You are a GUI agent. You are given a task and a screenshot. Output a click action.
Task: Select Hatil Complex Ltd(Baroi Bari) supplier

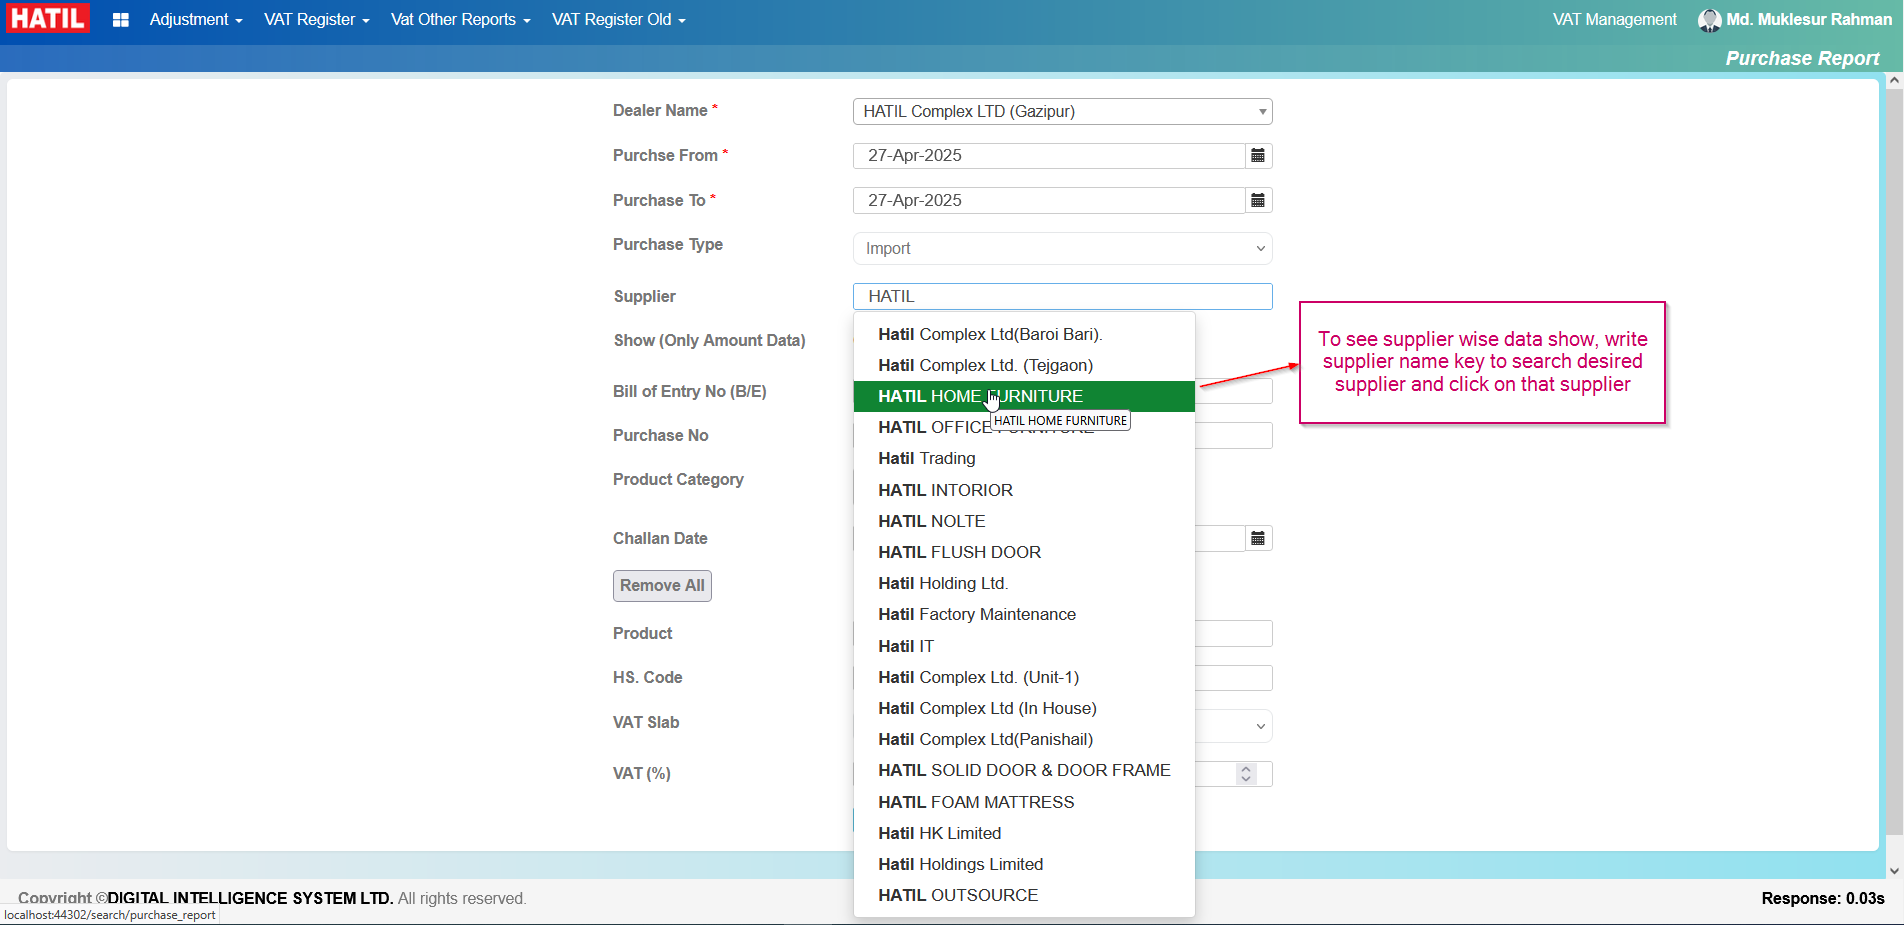[x=1024, y=335]
